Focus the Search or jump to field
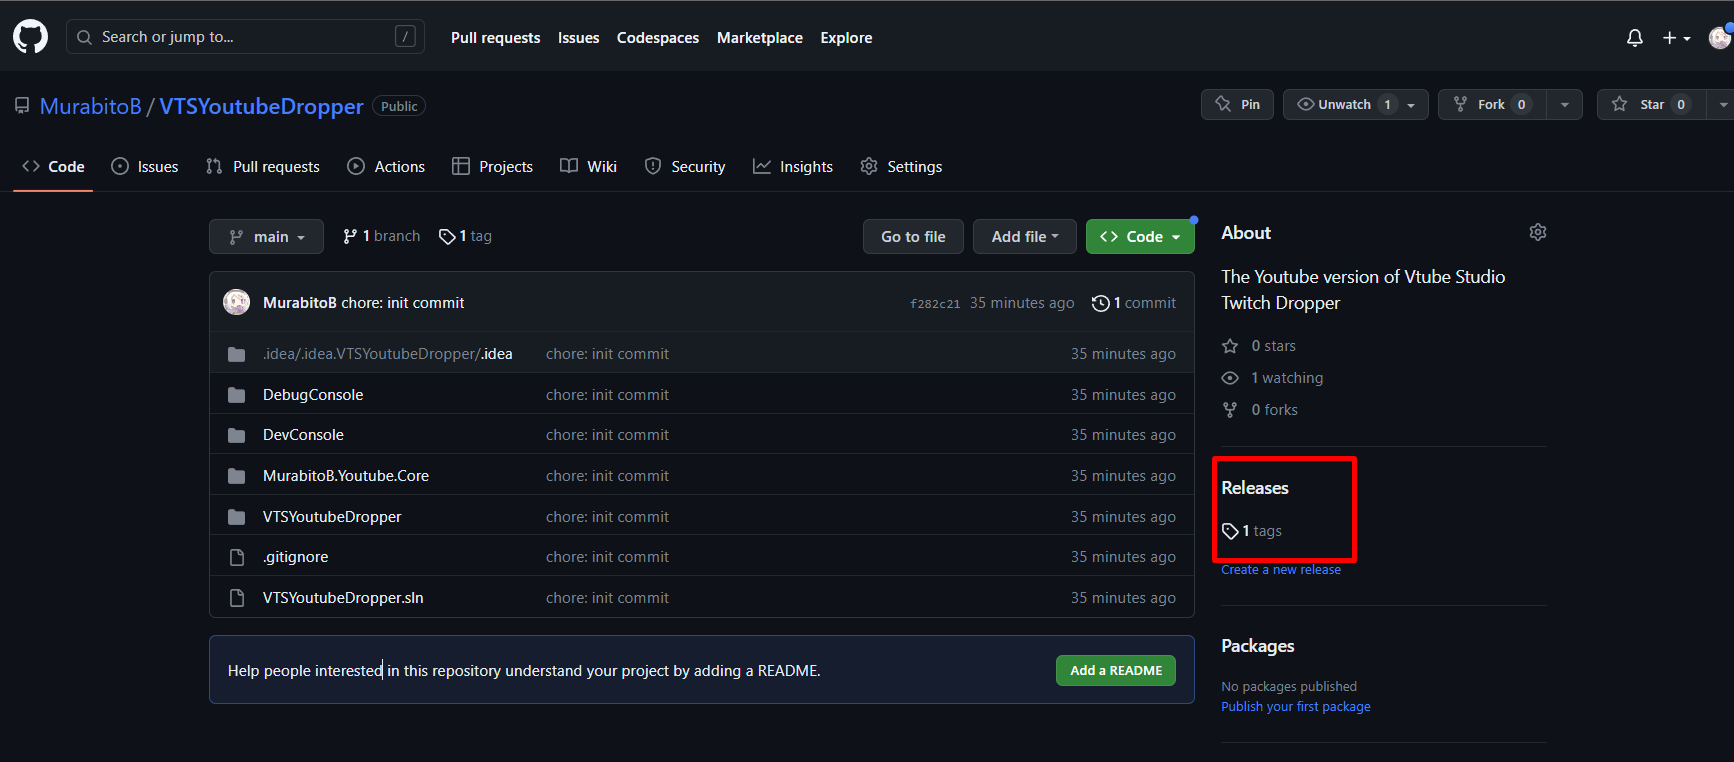1734x762 pixels. coord(246,37)
